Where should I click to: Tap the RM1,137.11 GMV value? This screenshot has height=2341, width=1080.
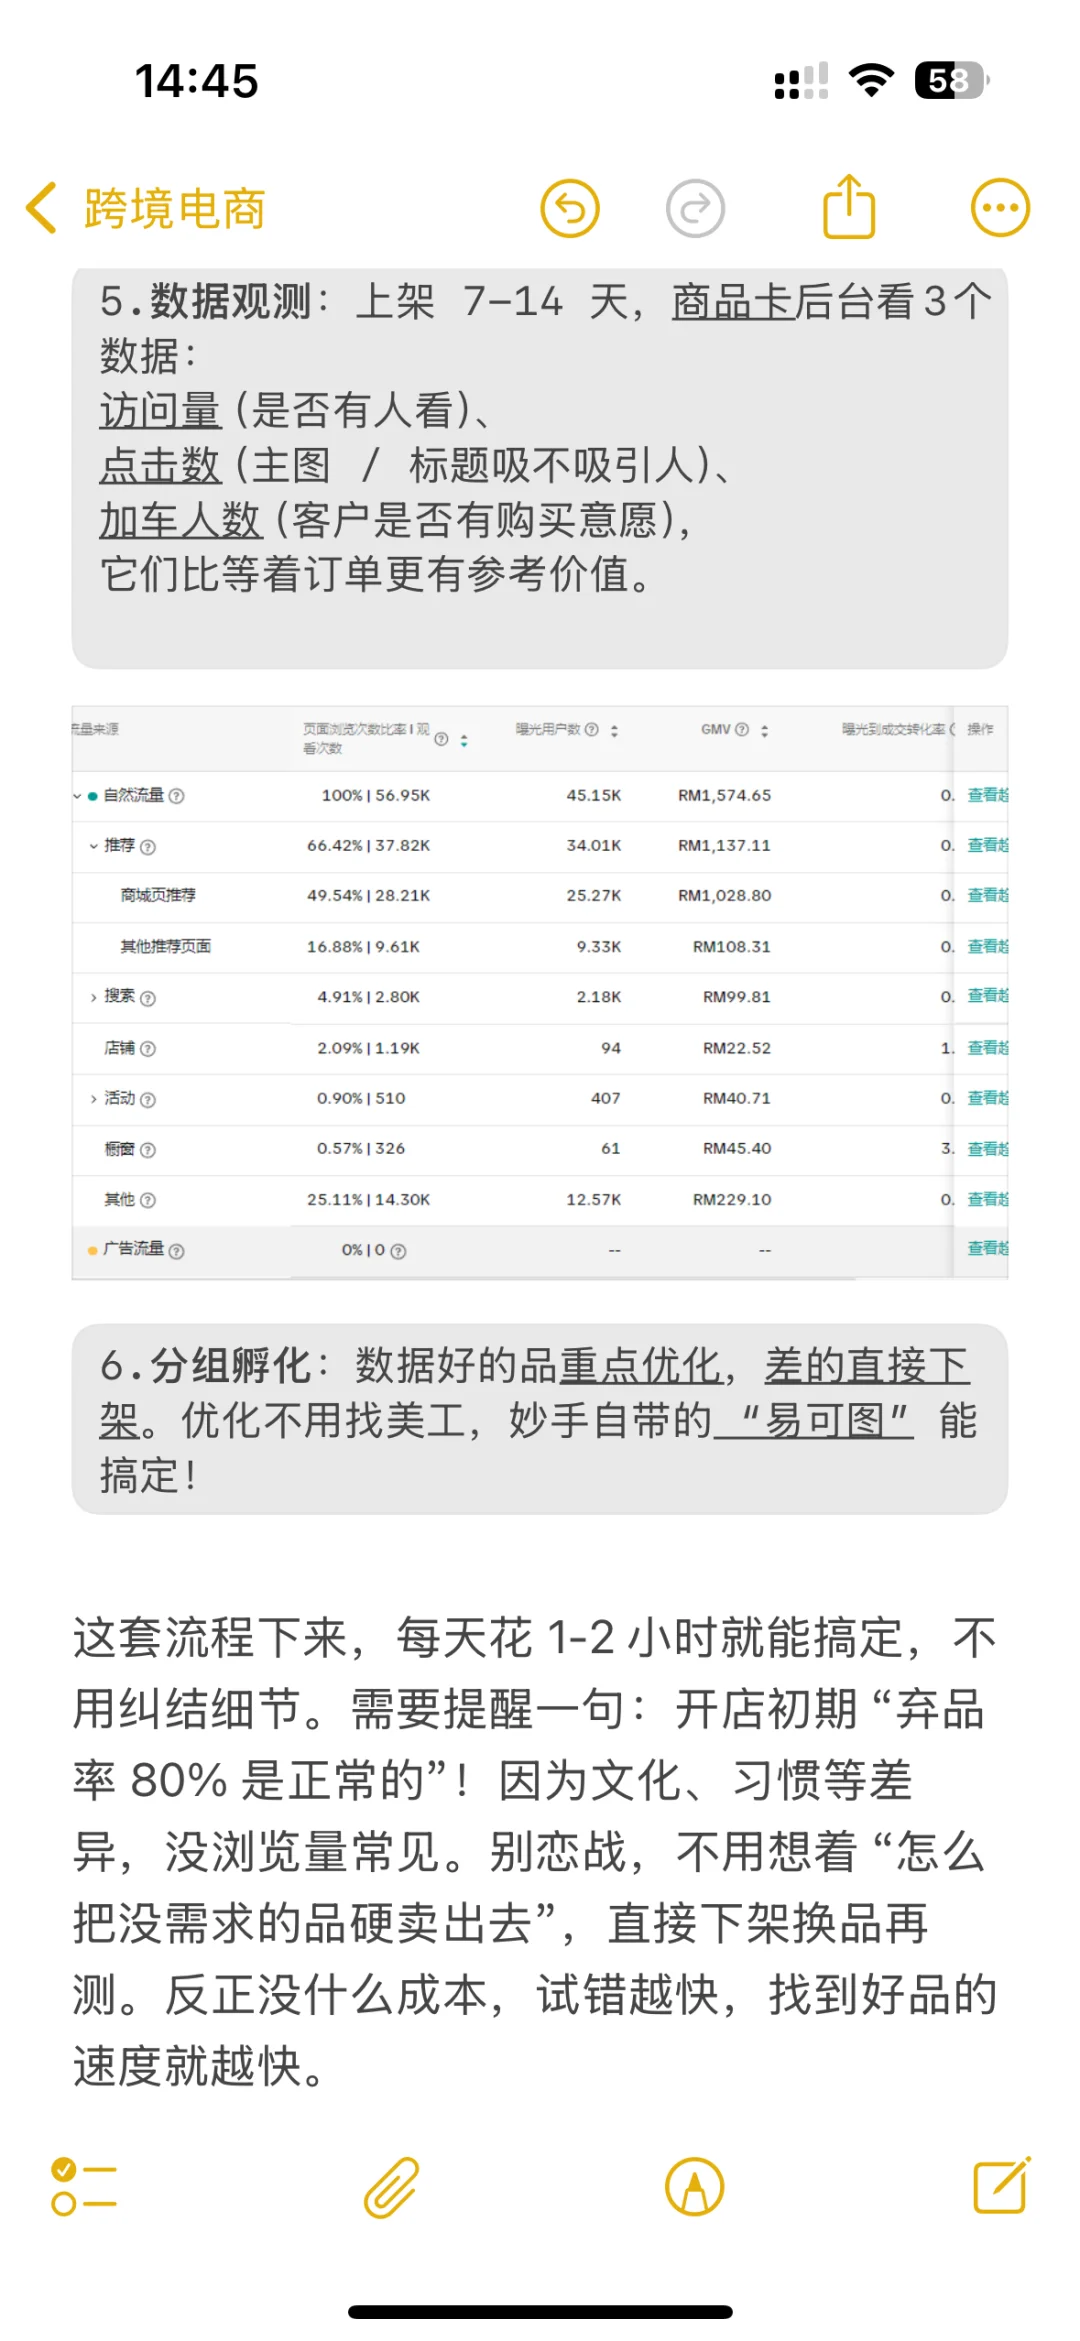[725, 846]
